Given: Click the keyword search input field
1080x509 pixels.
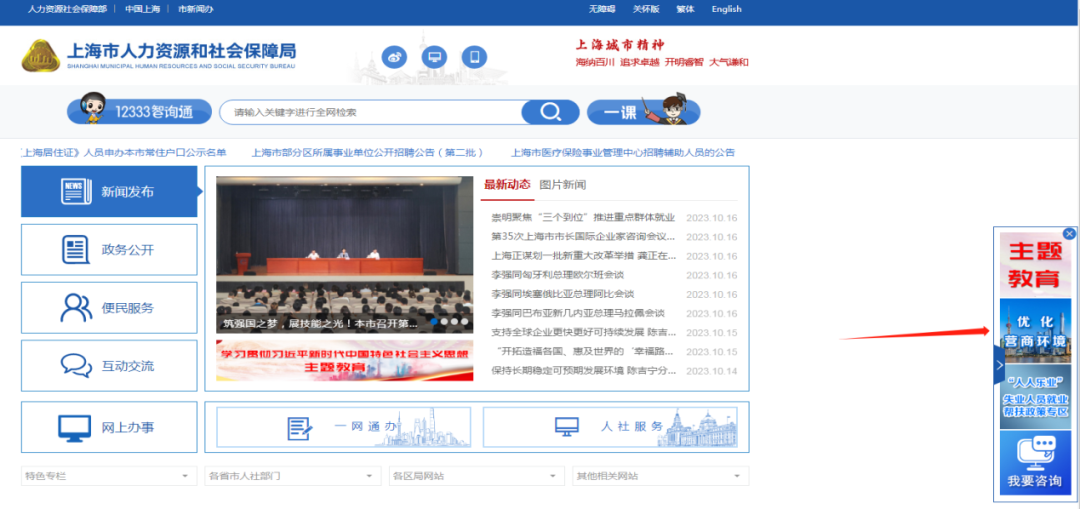Looking at the screenshot, I should (x=371, y=112).
